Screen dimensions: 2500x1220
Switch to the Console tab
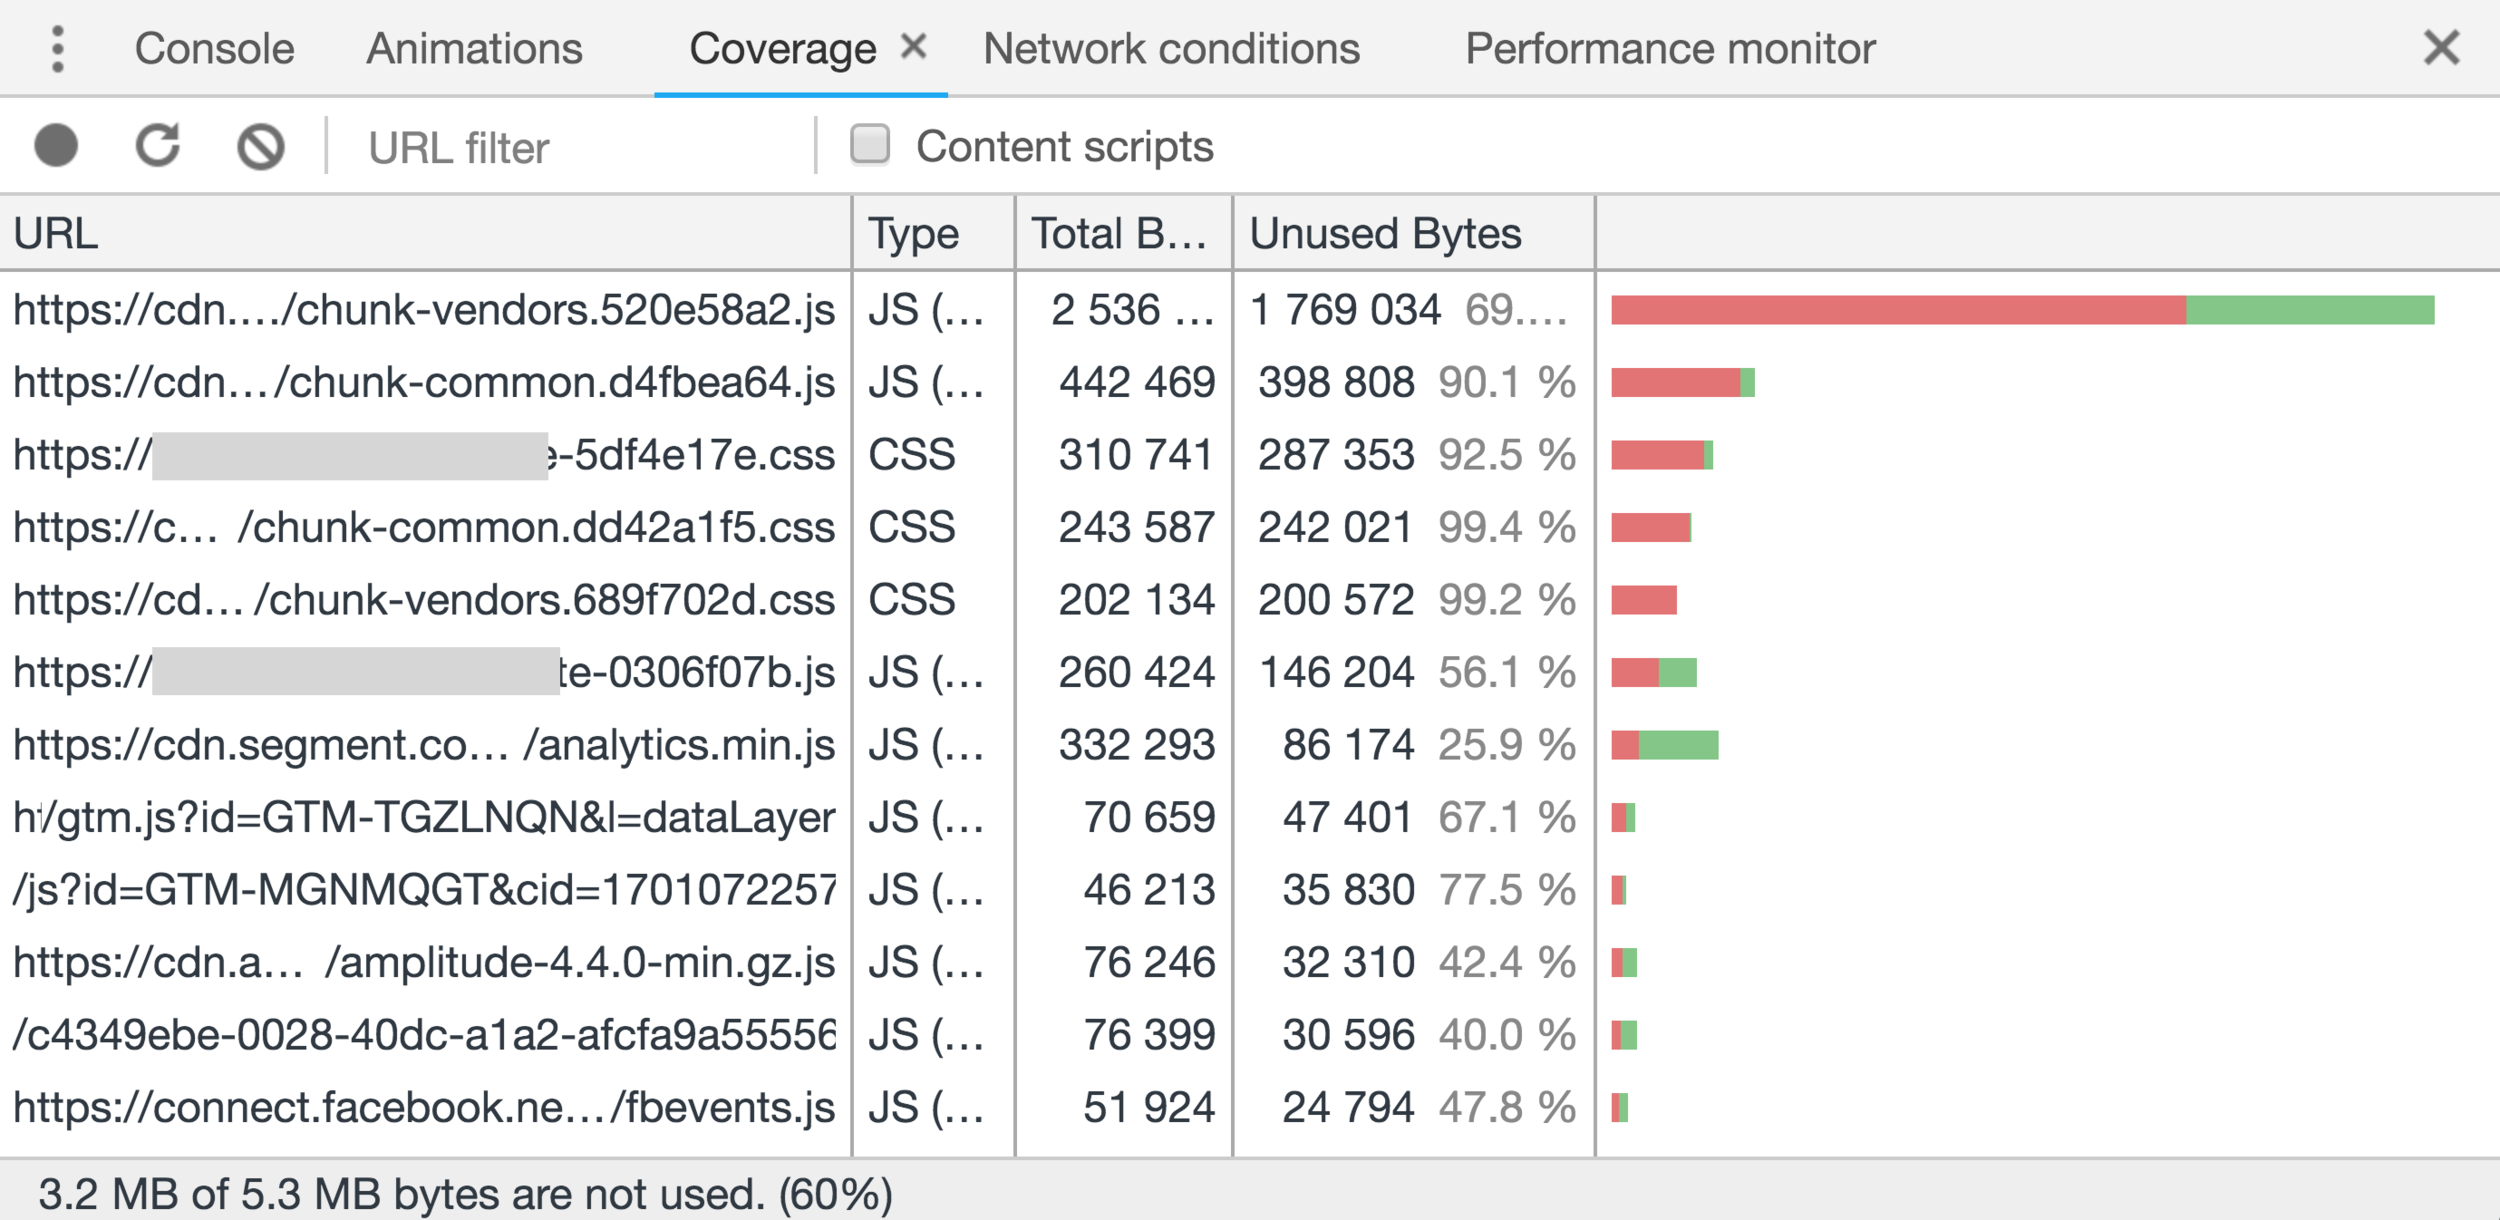pos(215,49)
